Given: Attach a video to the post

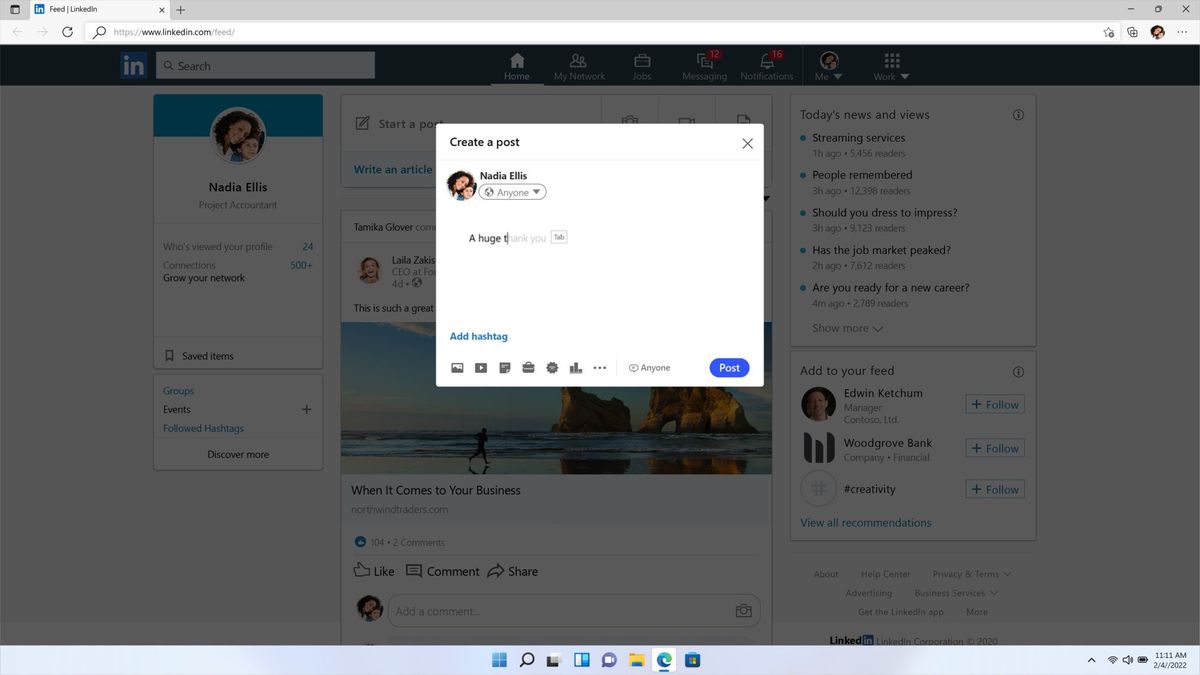Looking at the screenshot, I should coord(480,367).
